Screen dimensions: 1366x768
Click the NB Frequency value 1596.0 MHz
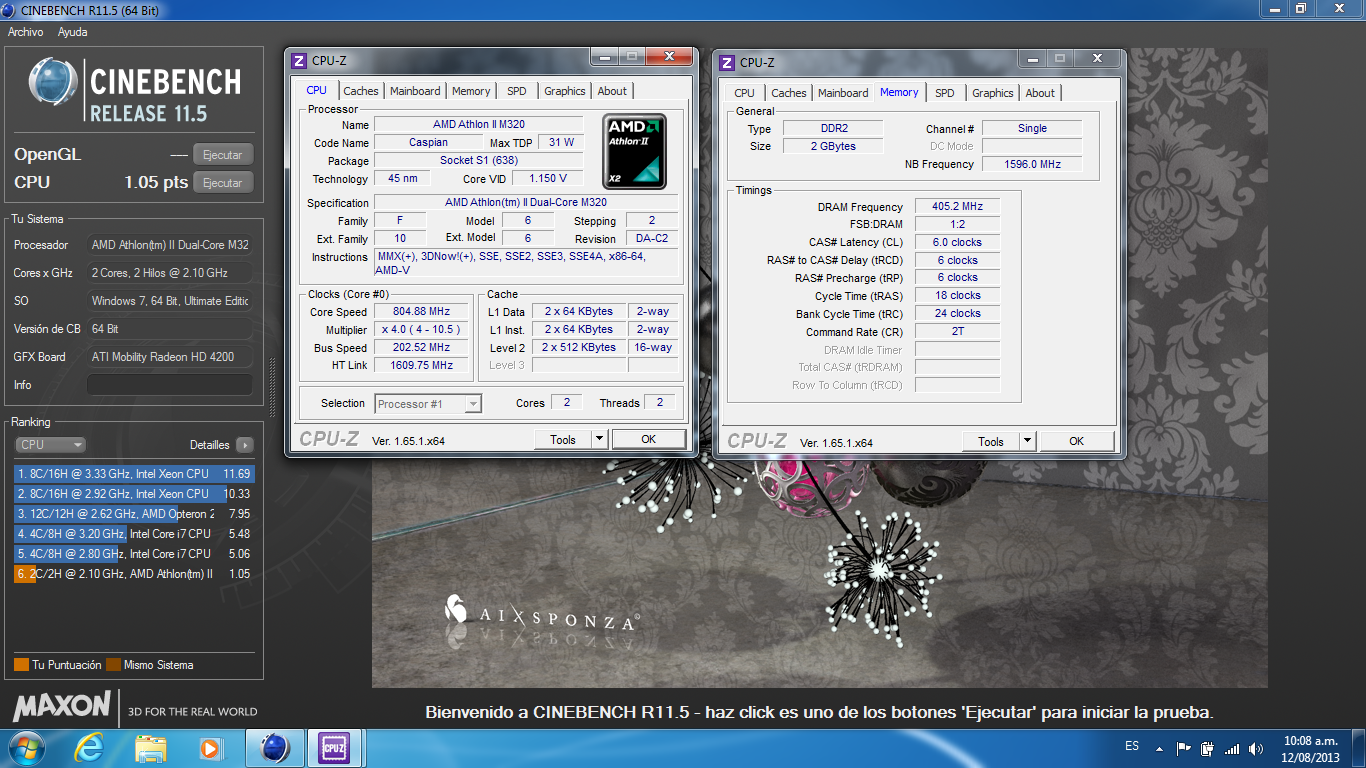pos(1032,164)
